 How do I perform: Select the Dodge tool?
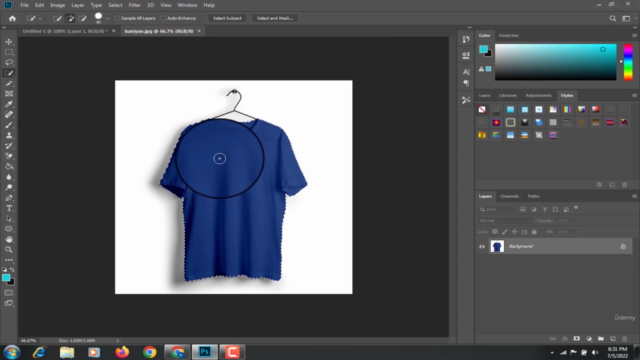coord(9,187)
